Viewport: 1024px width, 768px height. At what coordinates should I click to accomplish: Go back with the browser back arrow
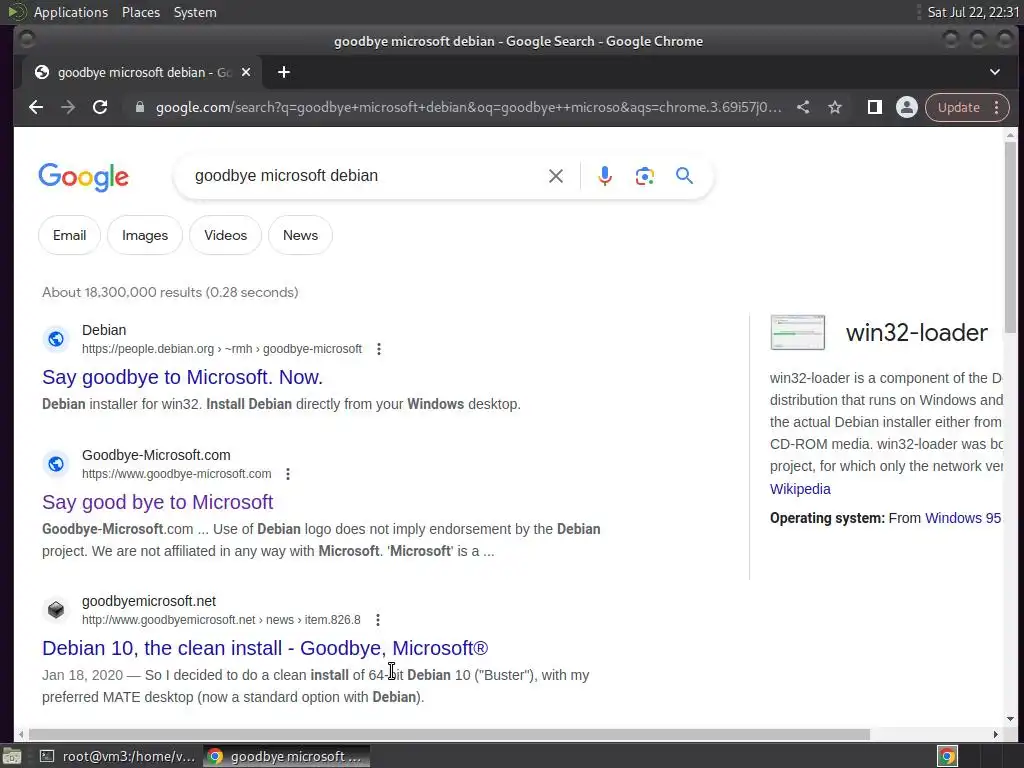point(36,107)
